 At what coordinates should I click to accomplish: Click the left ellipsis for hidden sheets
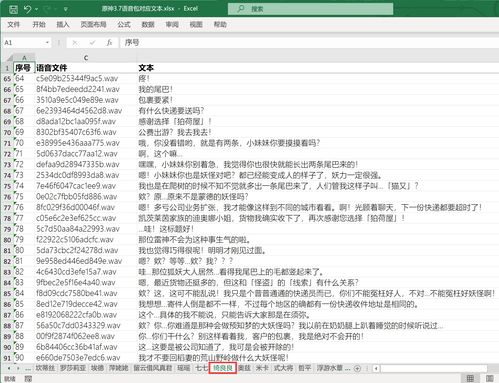pyautogui.click(x=28, y=368)
